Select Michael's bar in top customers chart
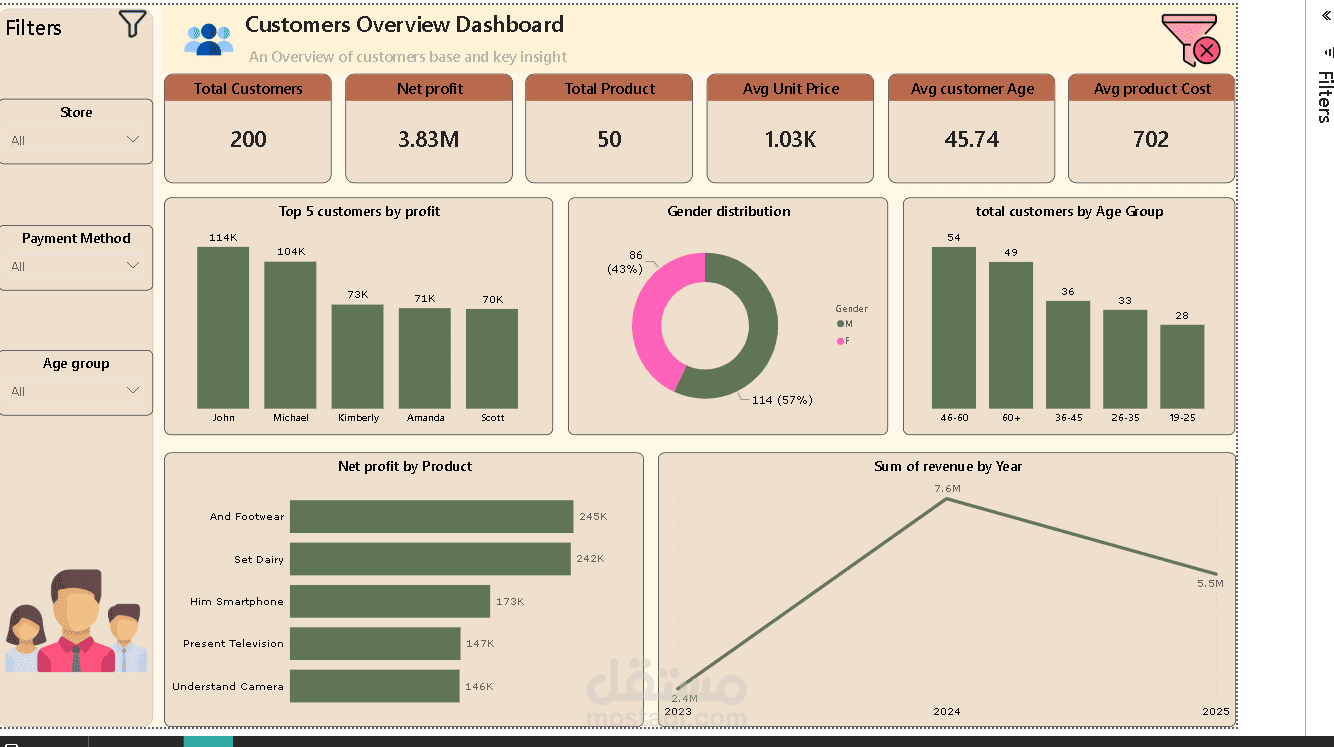1334x747 pixels. click(290, 335)
